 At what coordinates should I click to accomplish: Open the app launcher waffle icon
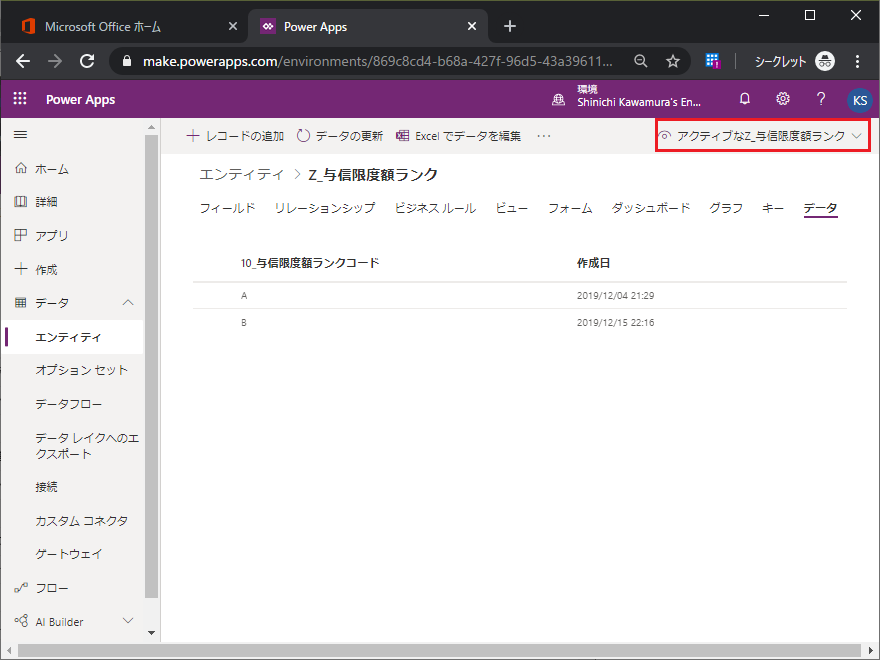click(20, 99)
